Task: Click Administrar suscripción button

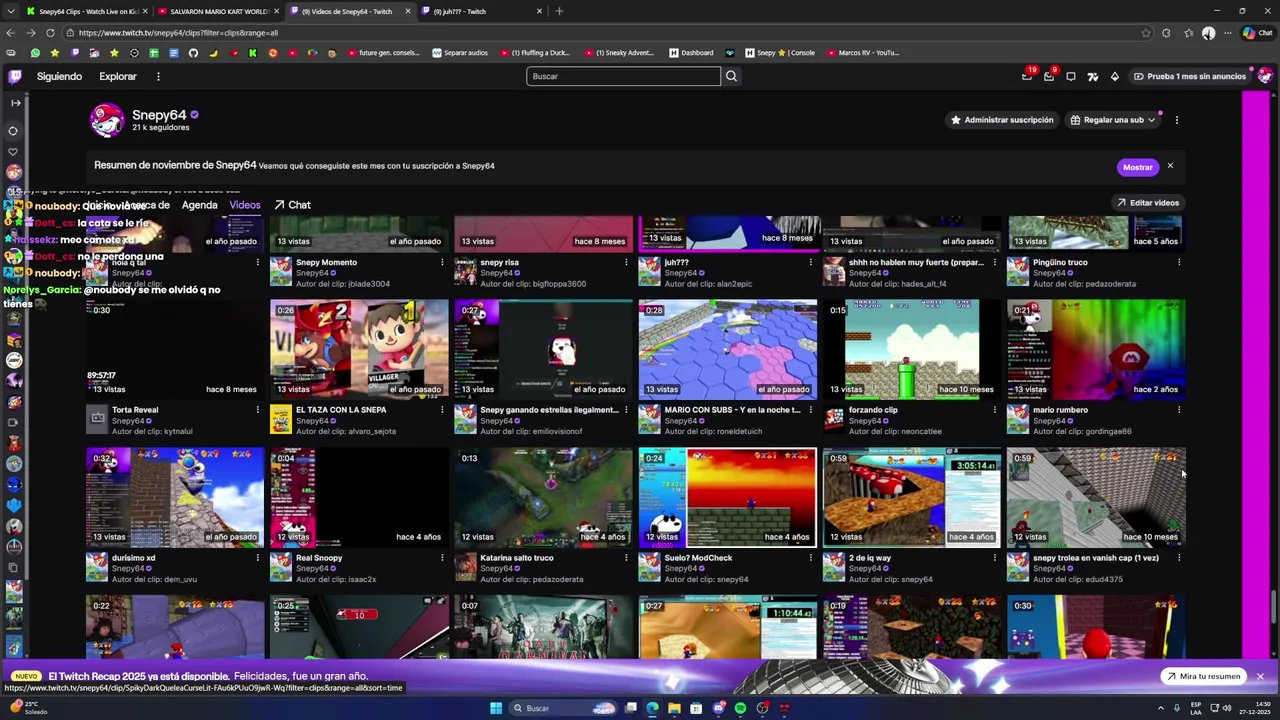Action: click(x=1002, y=120)
